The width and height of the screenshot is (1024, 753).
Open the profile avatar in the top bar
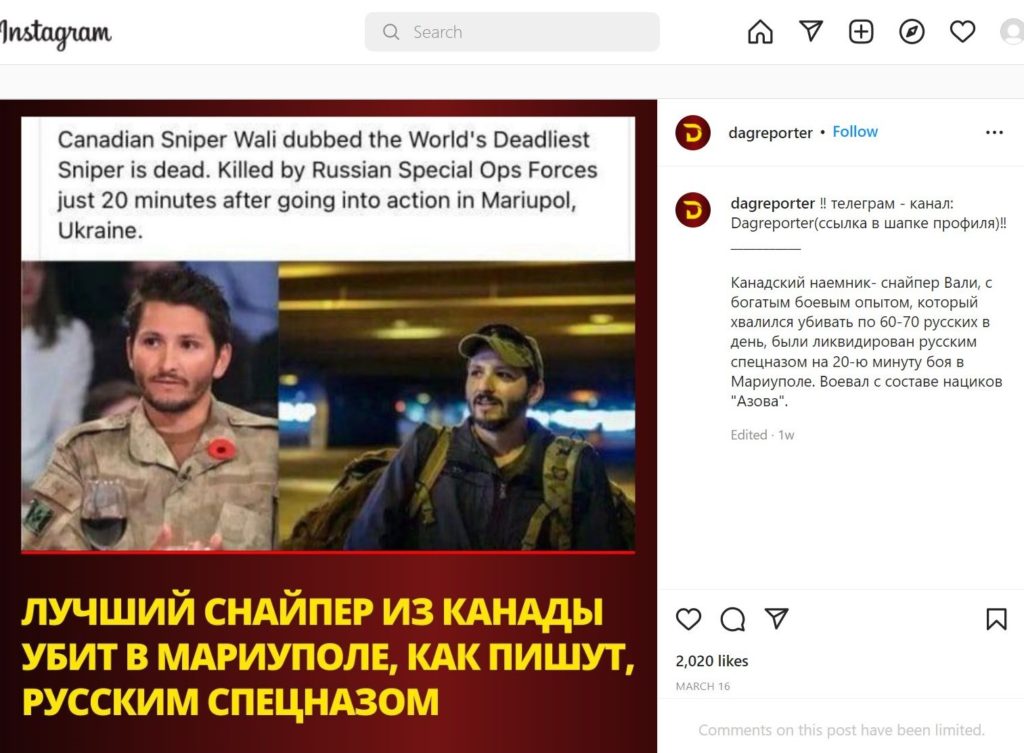click(1012, 31)
